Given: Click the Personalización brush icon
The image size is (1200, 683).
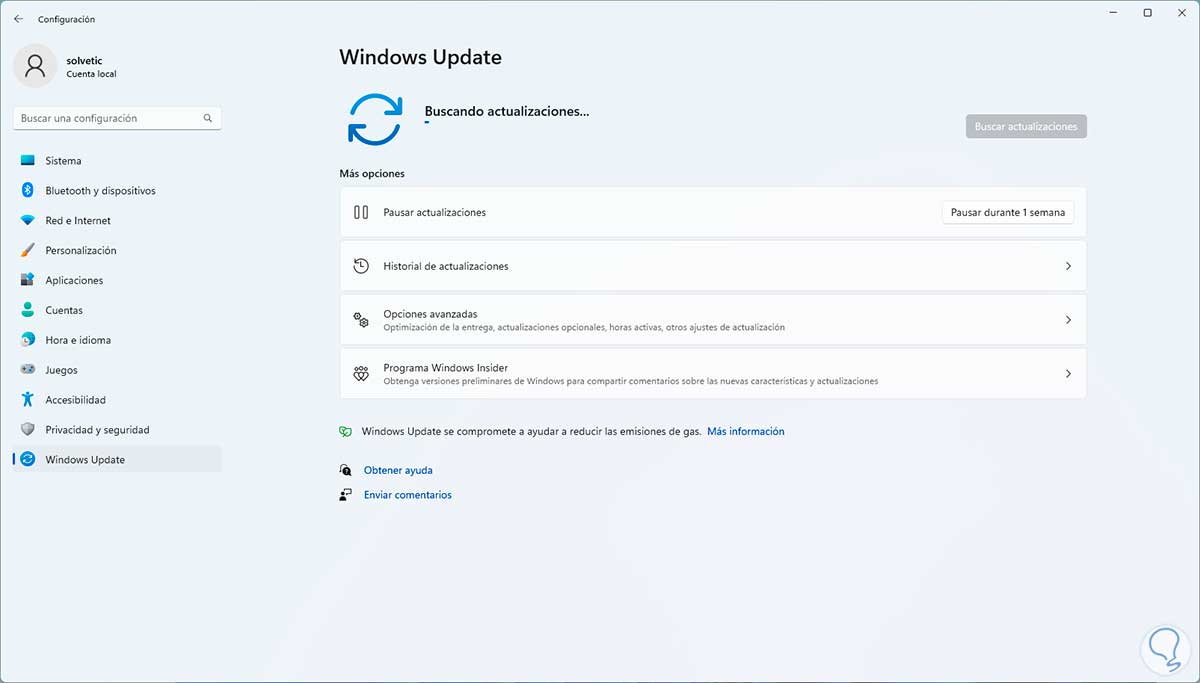Looking at the screenshot, I should tap(27, 251).
